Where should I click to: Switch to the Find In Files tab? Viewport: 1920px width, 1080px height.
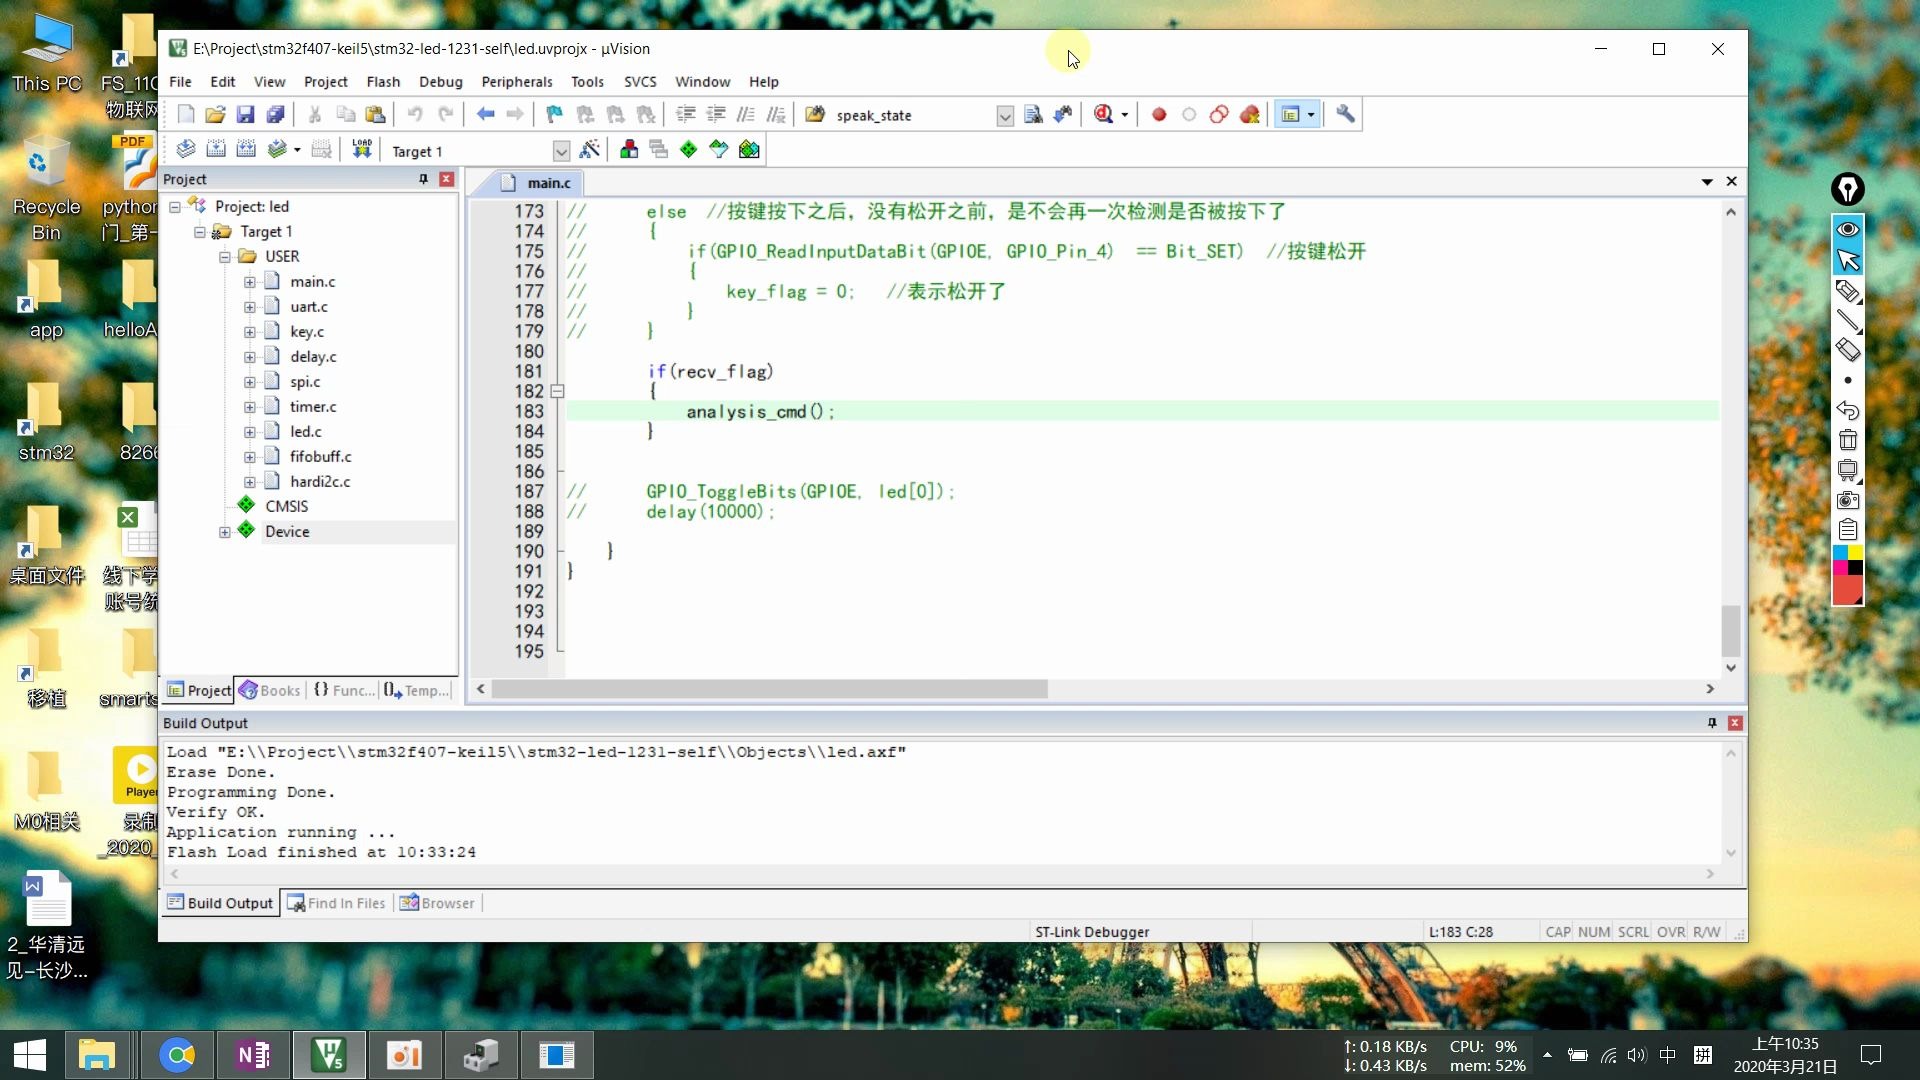[x=336, y=903]
